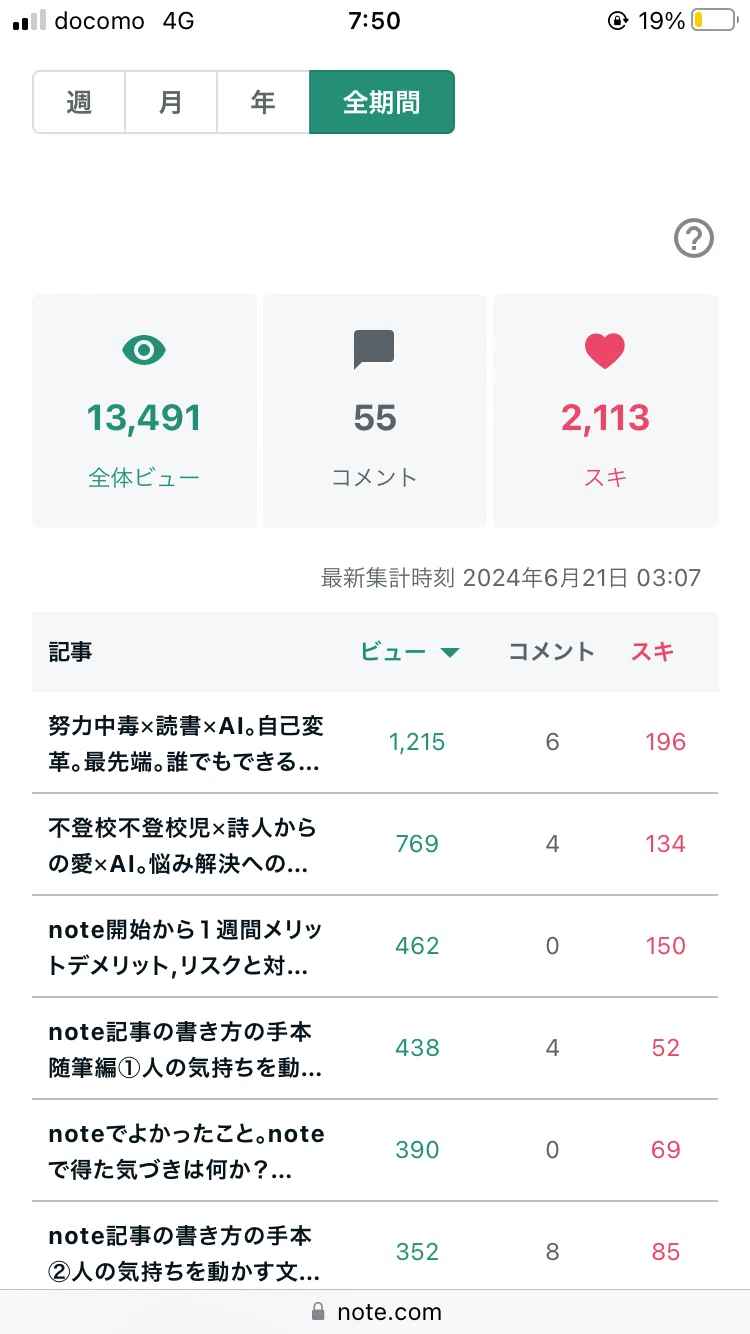Sort by ビュー dropdown arrow

(x=450, y=653)
